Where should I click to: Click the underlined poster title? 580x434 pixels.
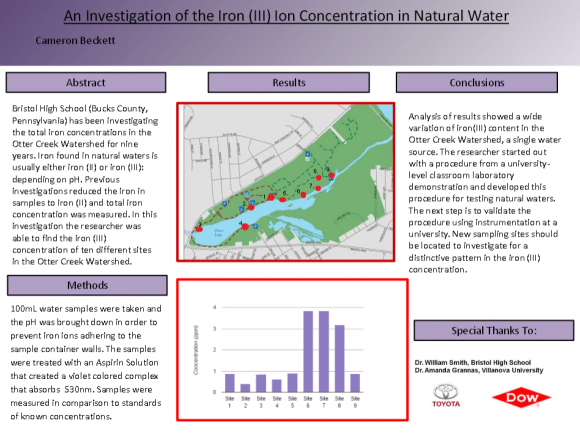tap(286, 16)
